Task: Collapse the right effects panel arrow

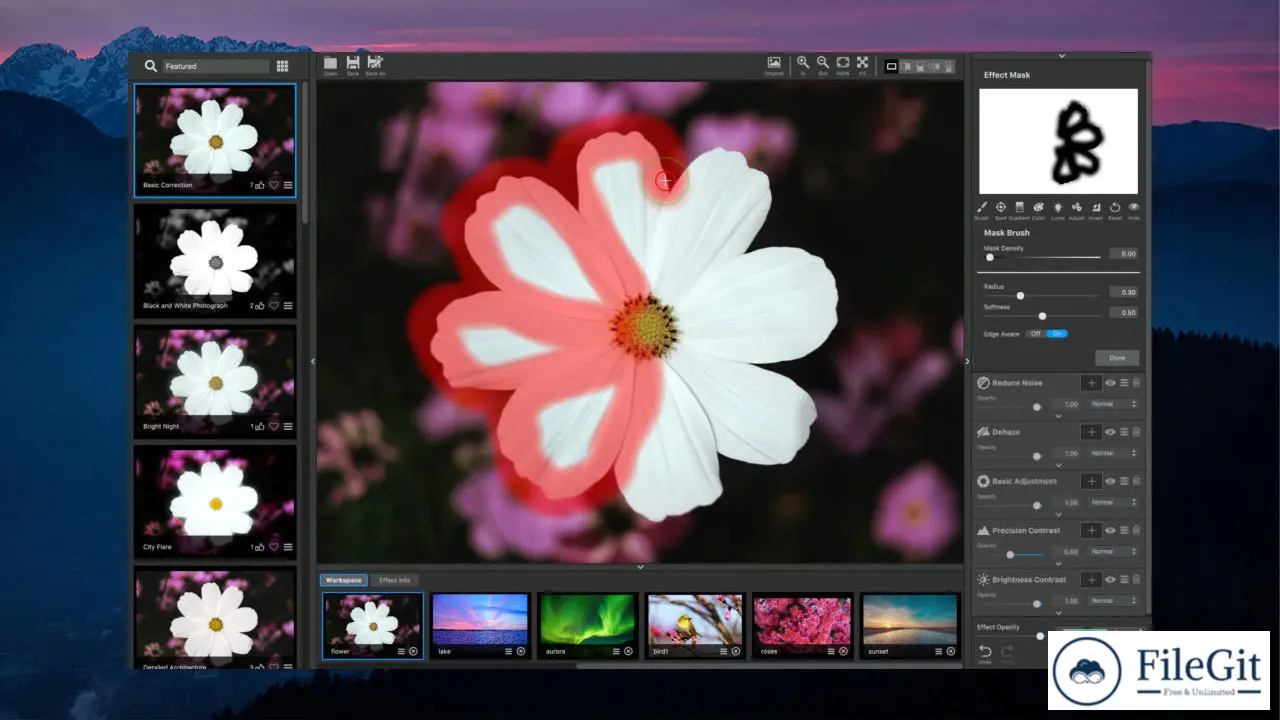Action: coord(966,361)
